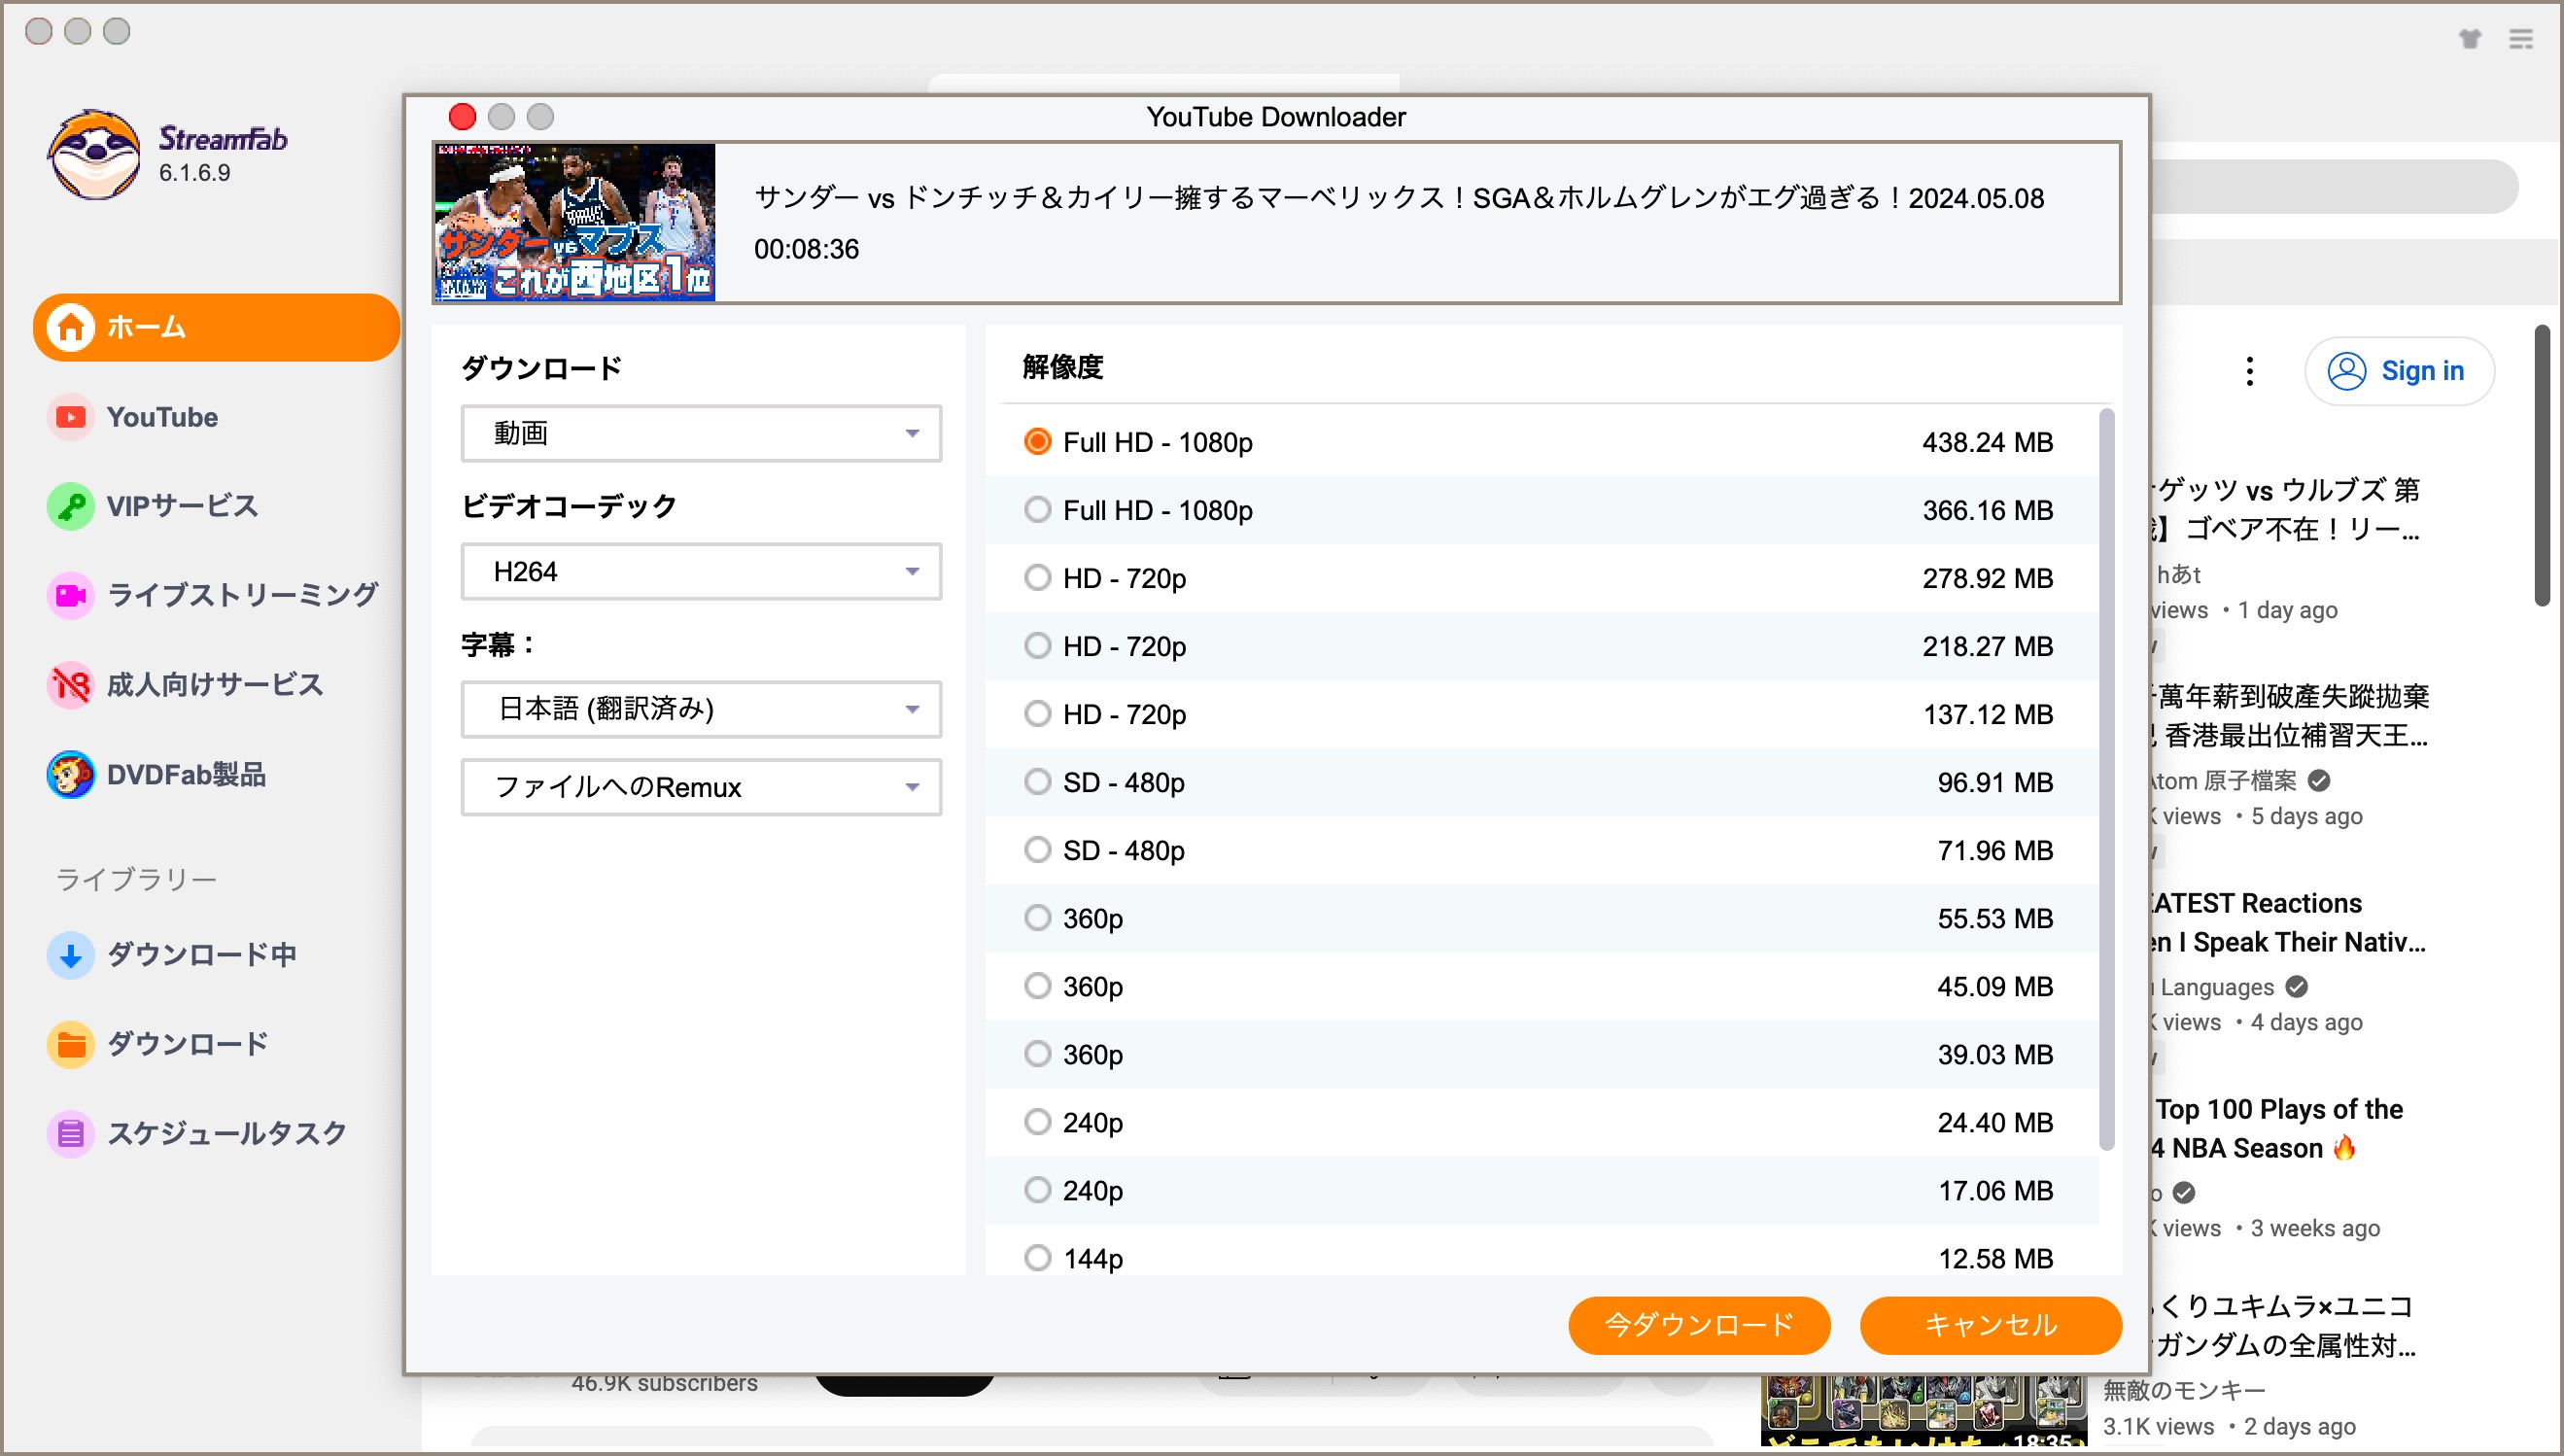This screenshot has height=1456, width=2564.
Task: Open the 日本語 (翻訳済み) subtitle dropdown
Action: pos(701,710)
